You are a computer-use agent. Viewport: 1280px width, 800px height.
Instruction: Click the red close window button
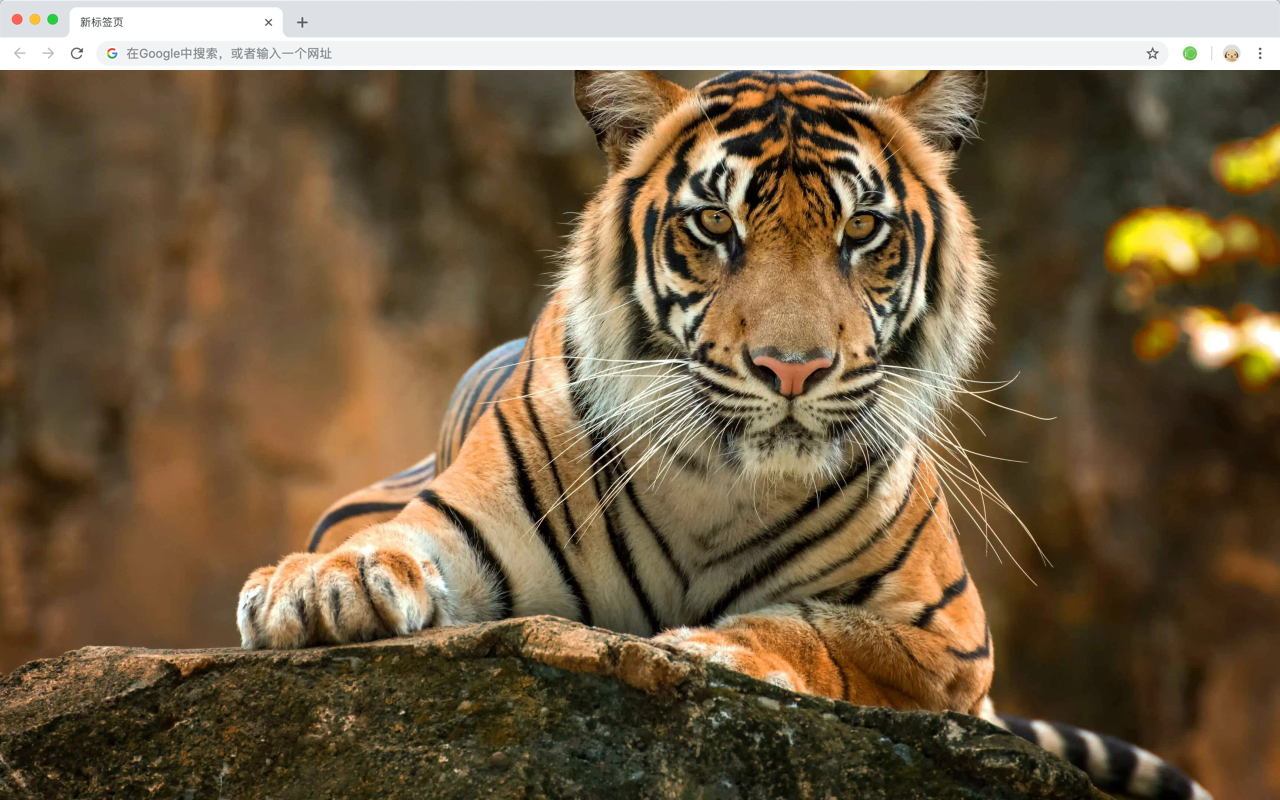[17, 19]
